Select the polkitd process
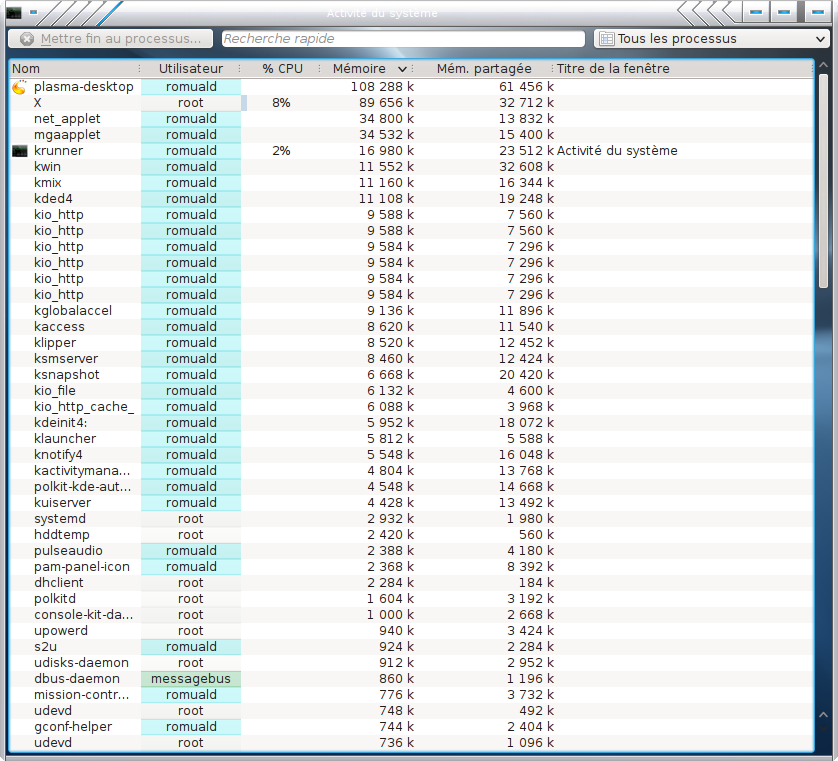 click(55, 600)
